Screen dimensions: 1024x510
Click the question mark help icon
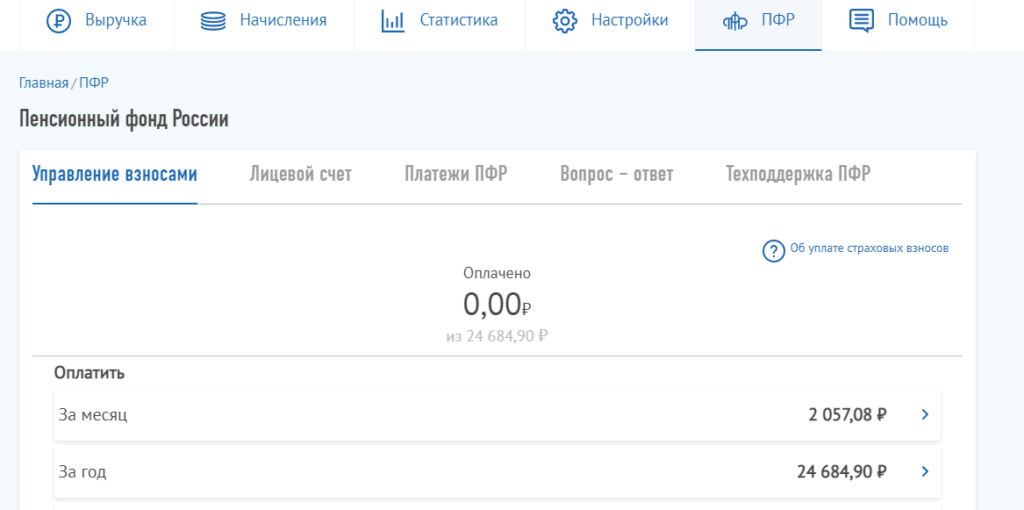click(x=773, y=251)
